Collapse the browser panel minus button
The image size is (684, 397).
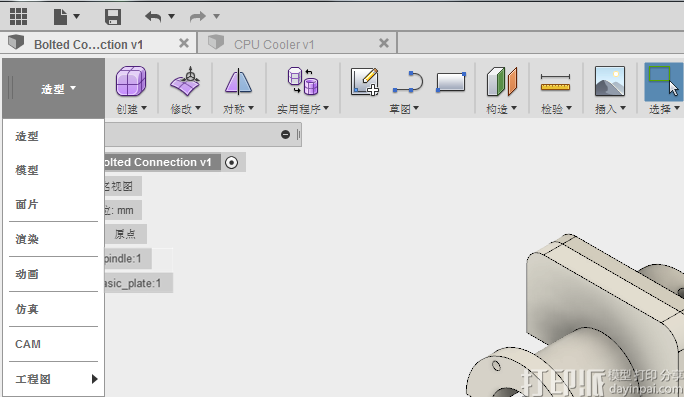(x=285, y=134)
